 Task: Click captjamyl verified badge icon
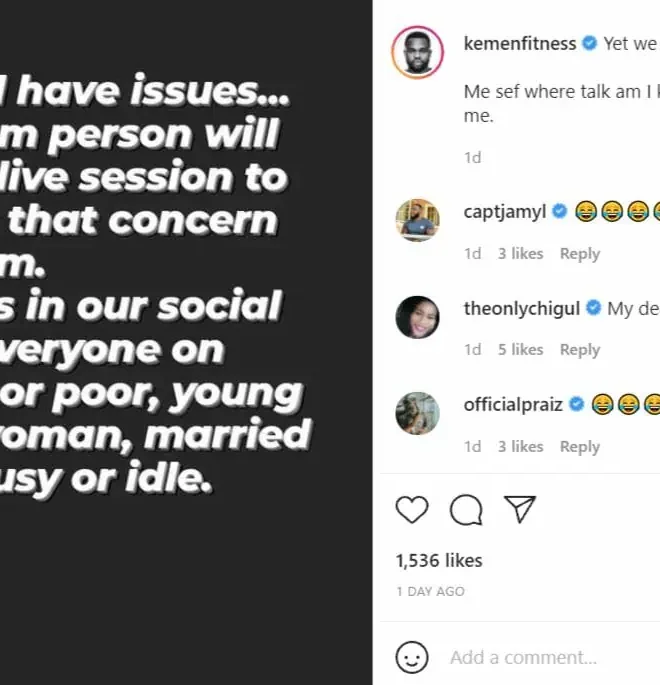tap(560, 211)
